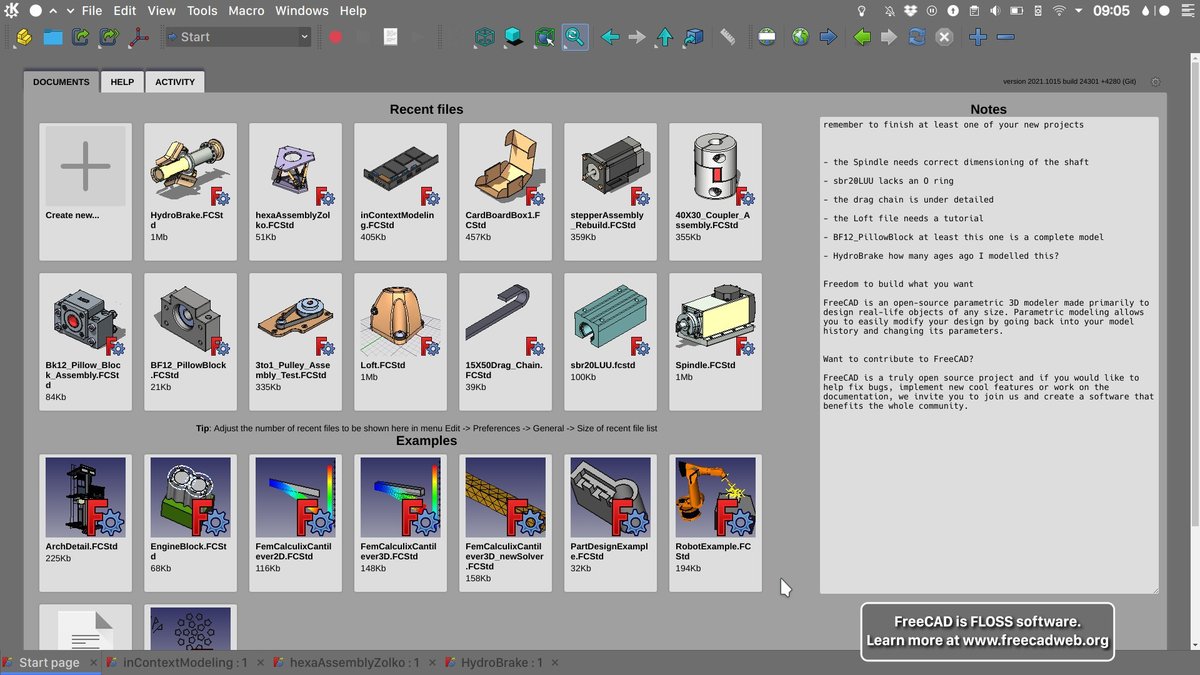This screenshot has width=1200, height=675.
Task: Click the globe with URL bar icon
Action: (x=767, y=37)
